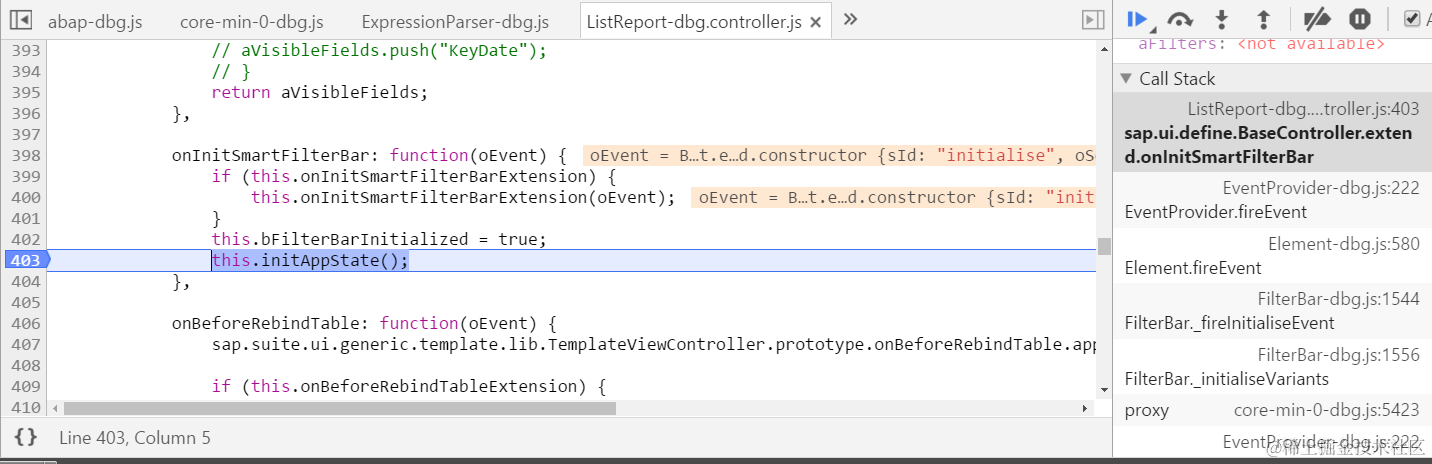Set a breakpoint on line 407

point(25,344)
